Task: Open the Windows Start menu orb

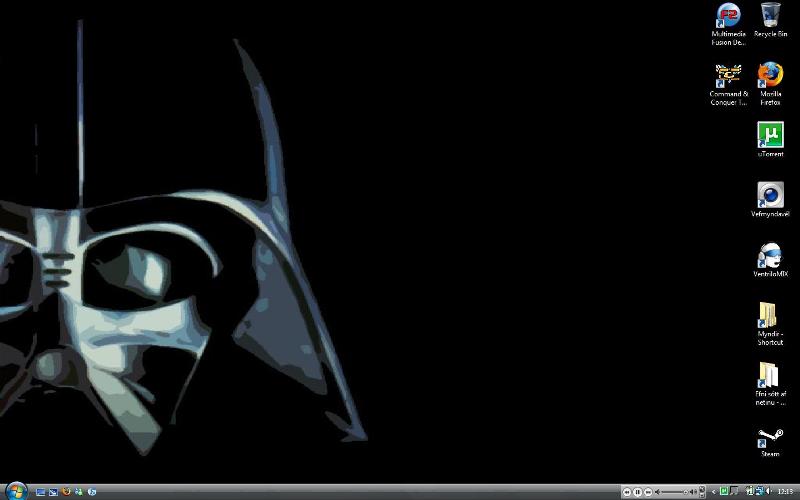Action: (16, 491)
